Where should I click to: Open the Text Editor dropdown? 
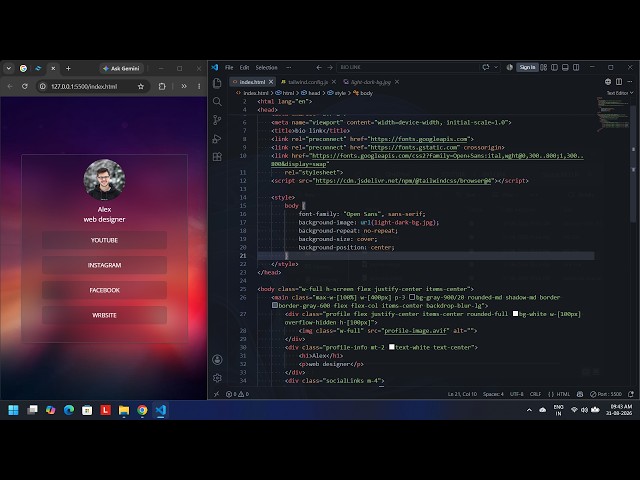620,93
